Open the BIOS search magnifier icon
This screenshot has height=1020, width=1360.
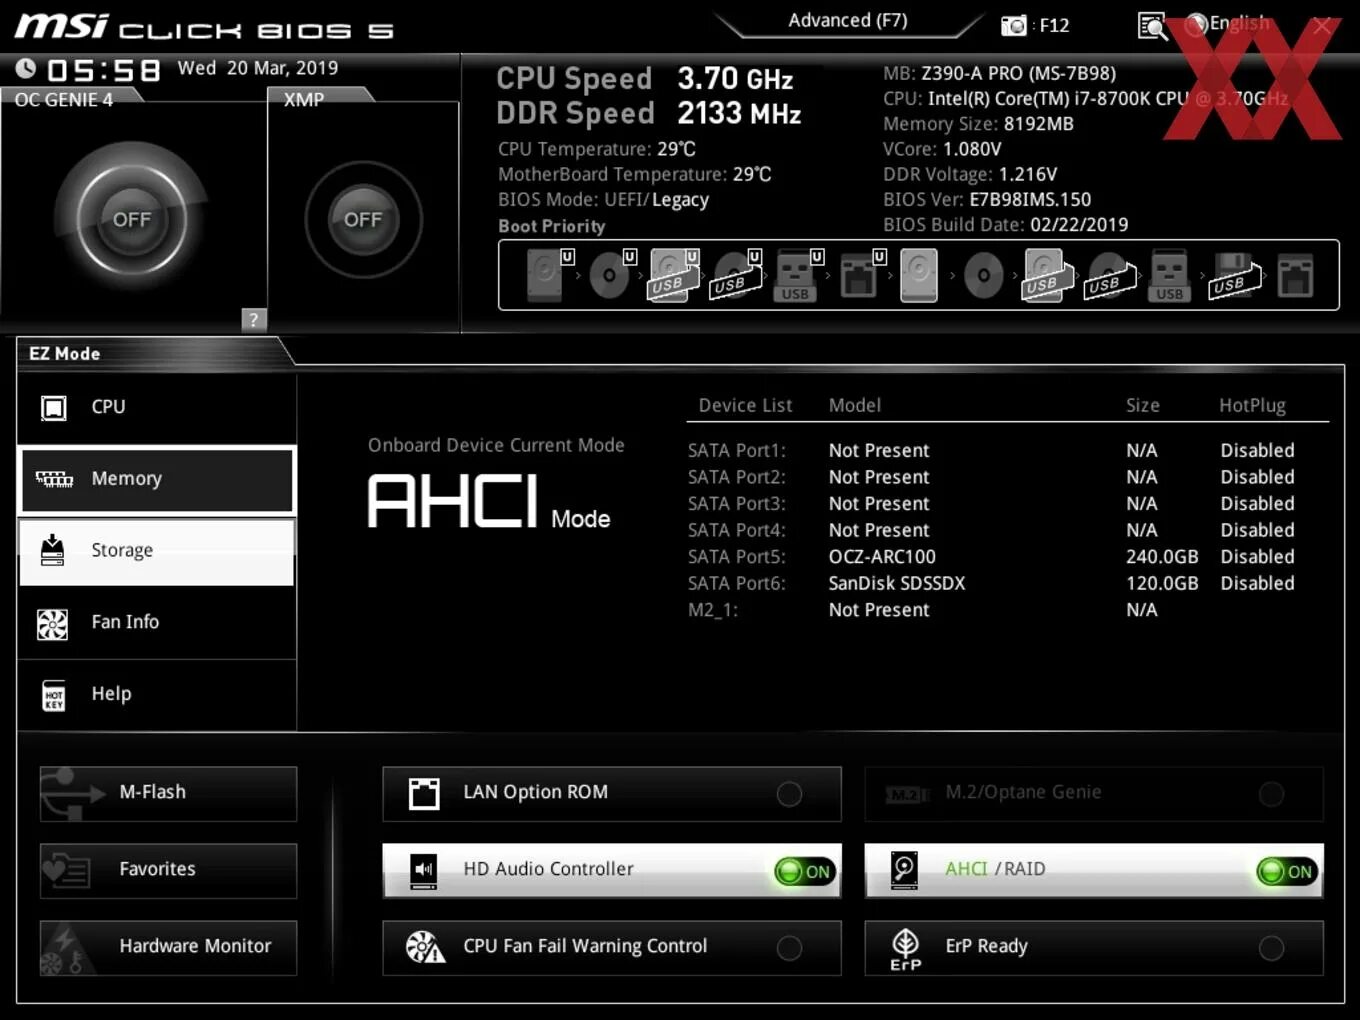pyautogui.click(x=1152, y=26)
